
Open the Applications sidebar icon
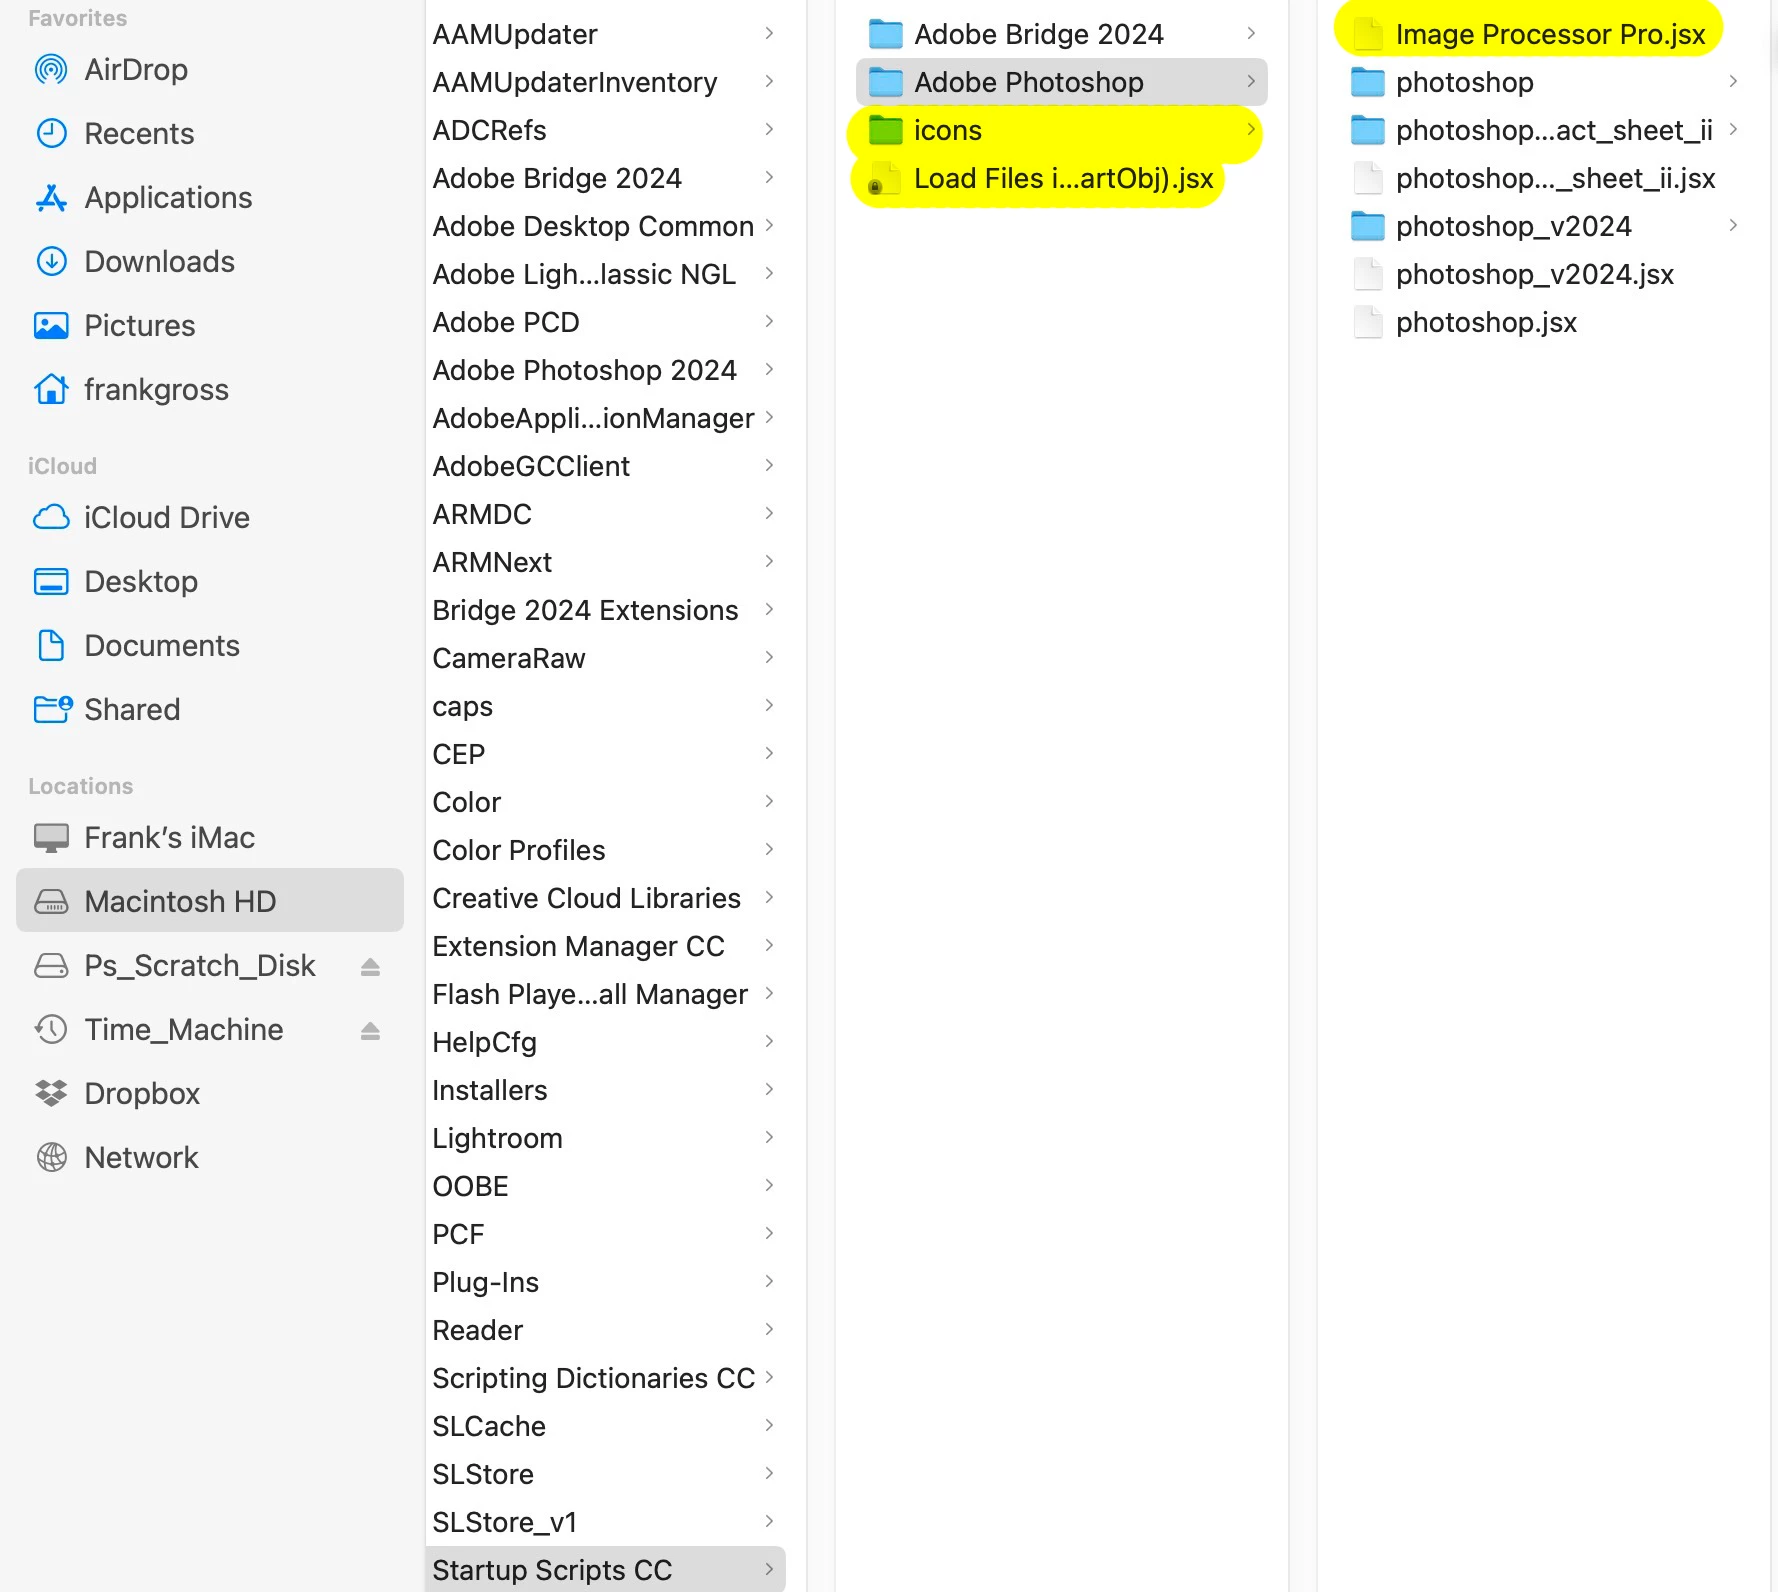coord(51,198)
